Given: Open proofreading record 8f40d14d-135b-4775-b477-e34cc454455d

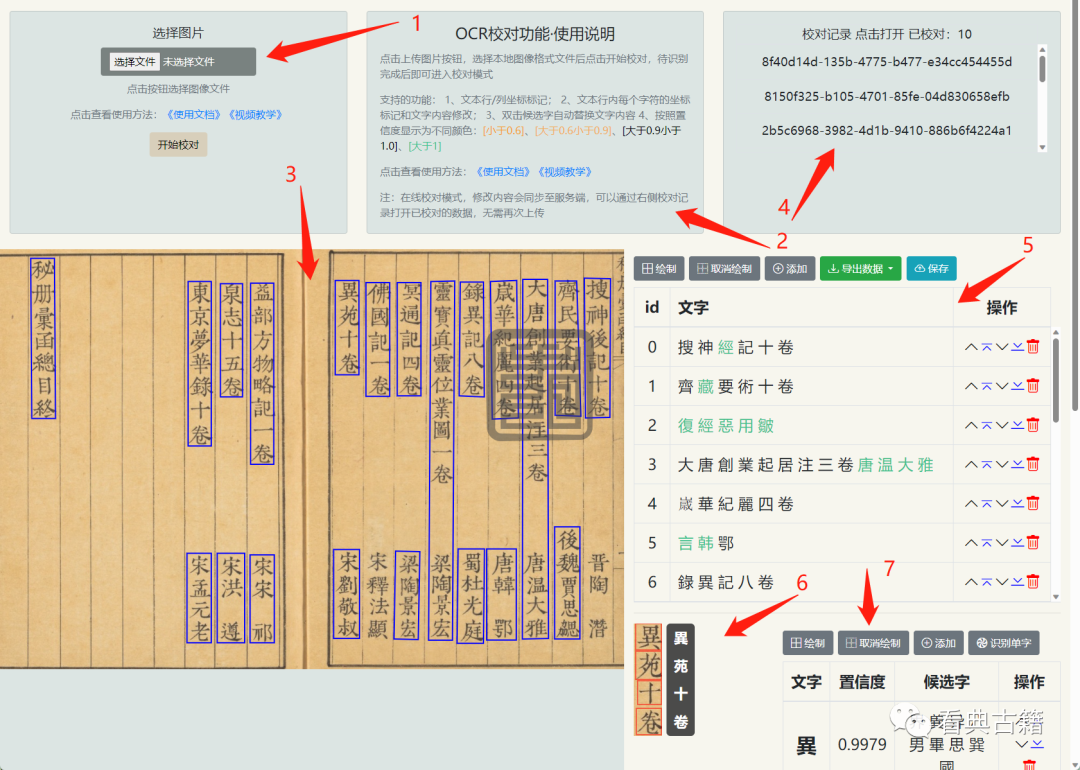Looking at the screenshot, I should 886,62.
